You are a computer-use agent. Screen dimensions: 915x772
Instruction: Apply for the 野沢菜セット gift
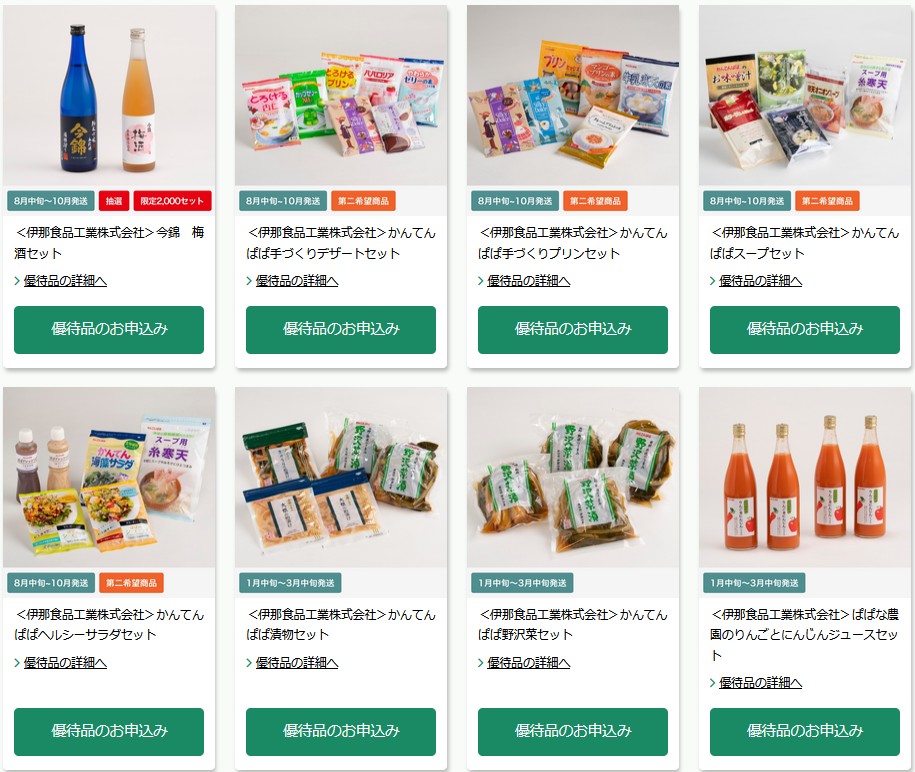[573, 732]
